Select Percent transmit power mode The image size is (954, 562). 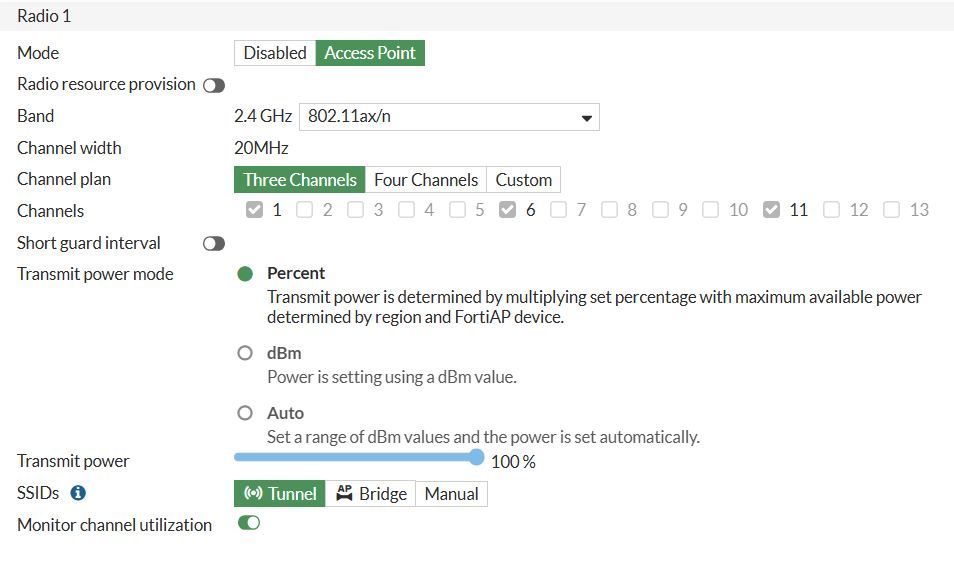(x=245, y=274)
